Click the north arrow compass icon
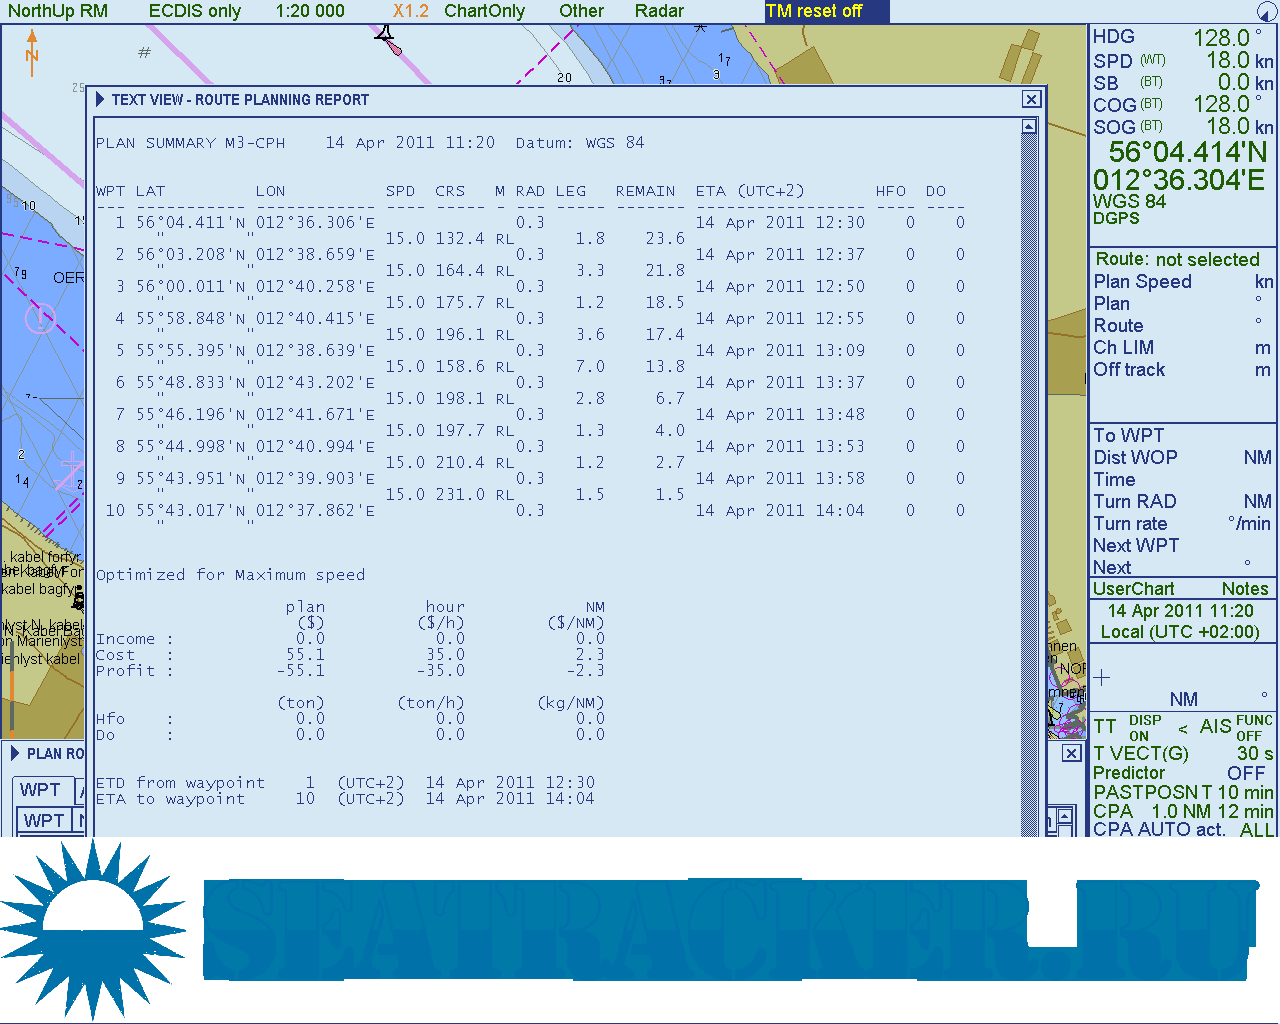This screenshot has width=1280, height=1024. pyautogui.click(x=32, y=52)
